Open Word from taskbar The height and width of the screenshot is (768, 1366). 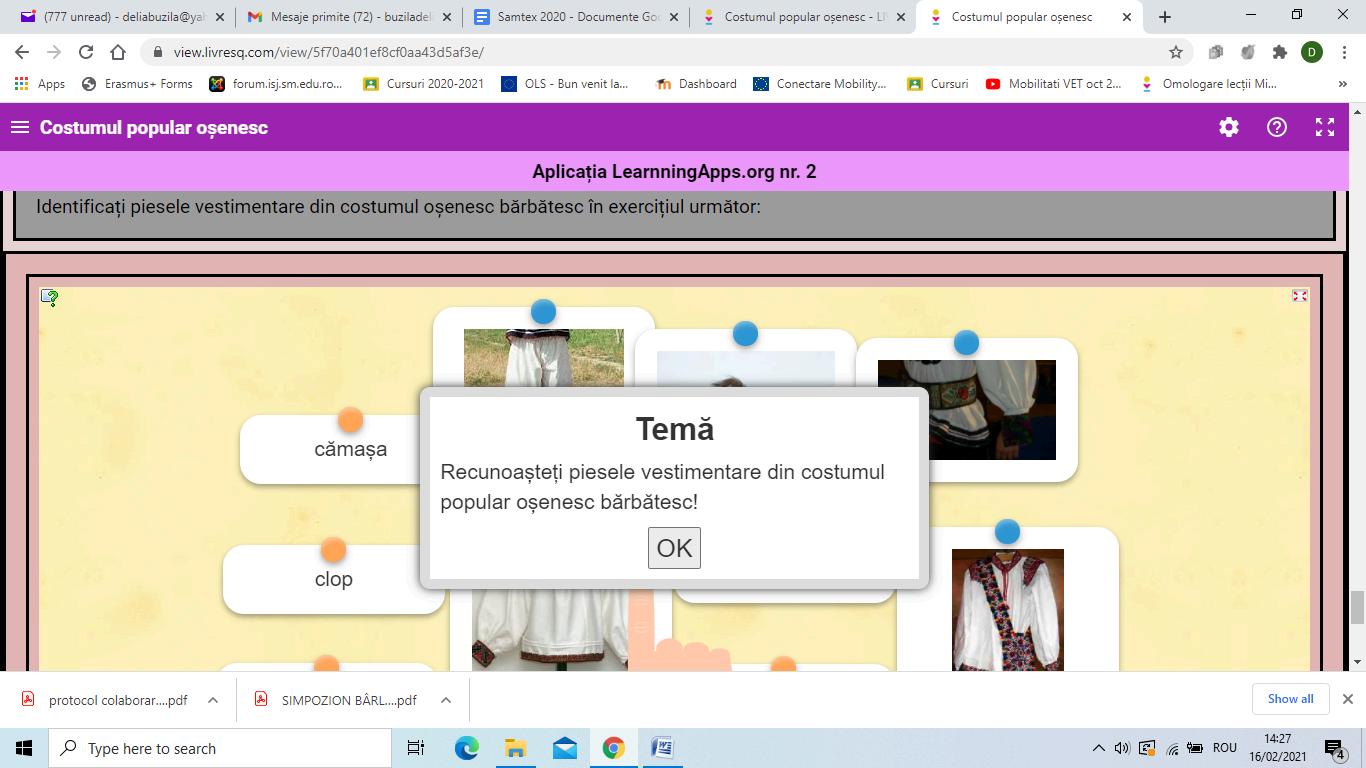[x=662, y=748]
